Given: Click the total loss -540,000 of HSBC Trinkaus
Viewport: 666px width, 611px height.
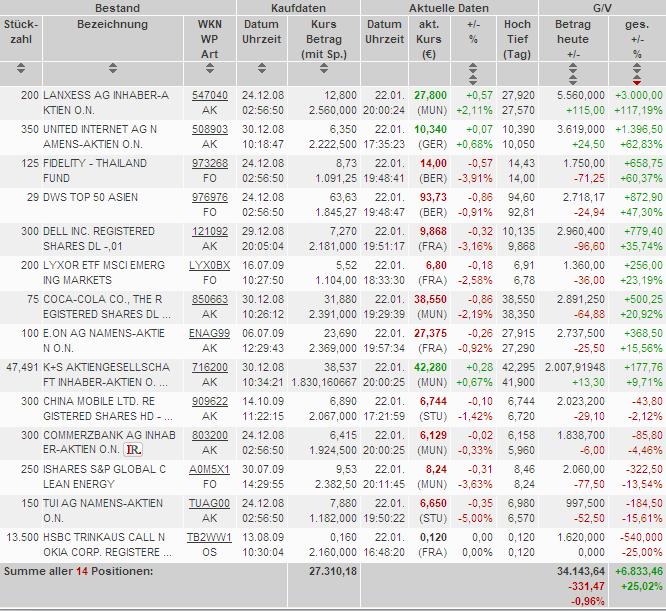Looking at the screenshot, I should pos(641,537).
